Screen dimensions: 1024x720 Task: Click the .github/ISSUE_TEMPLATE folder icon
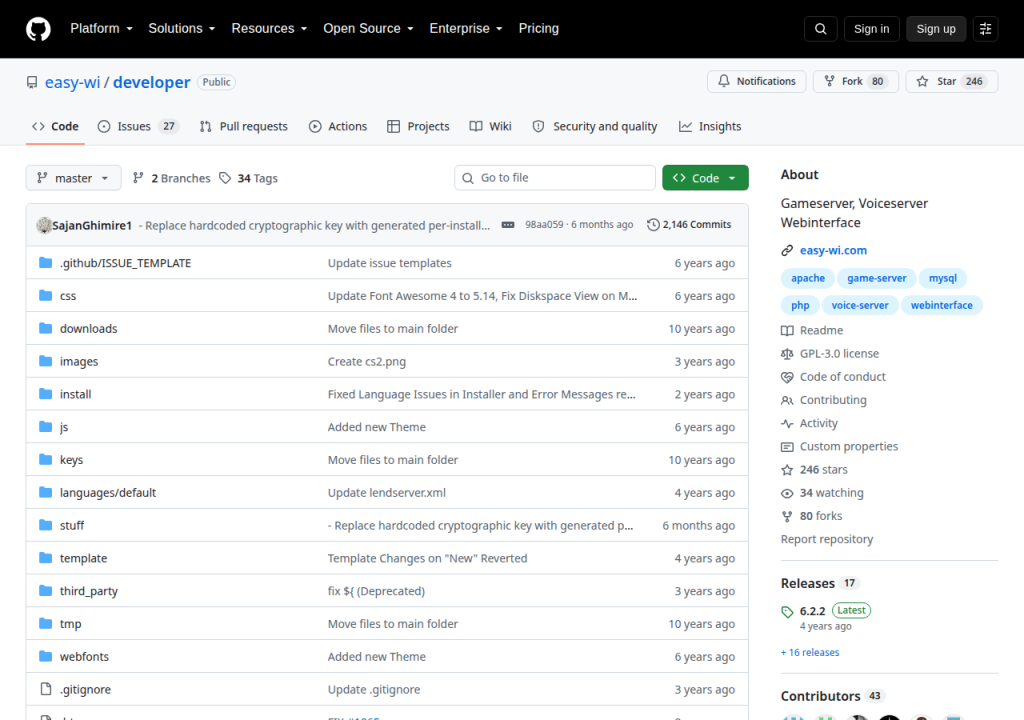(x=45, y=263)
